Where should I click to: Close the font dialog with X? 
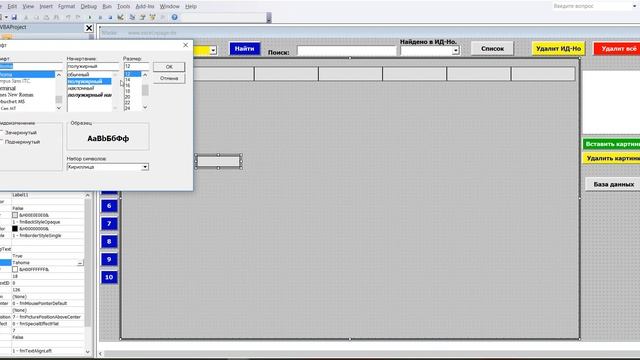(x=186, y=45)
